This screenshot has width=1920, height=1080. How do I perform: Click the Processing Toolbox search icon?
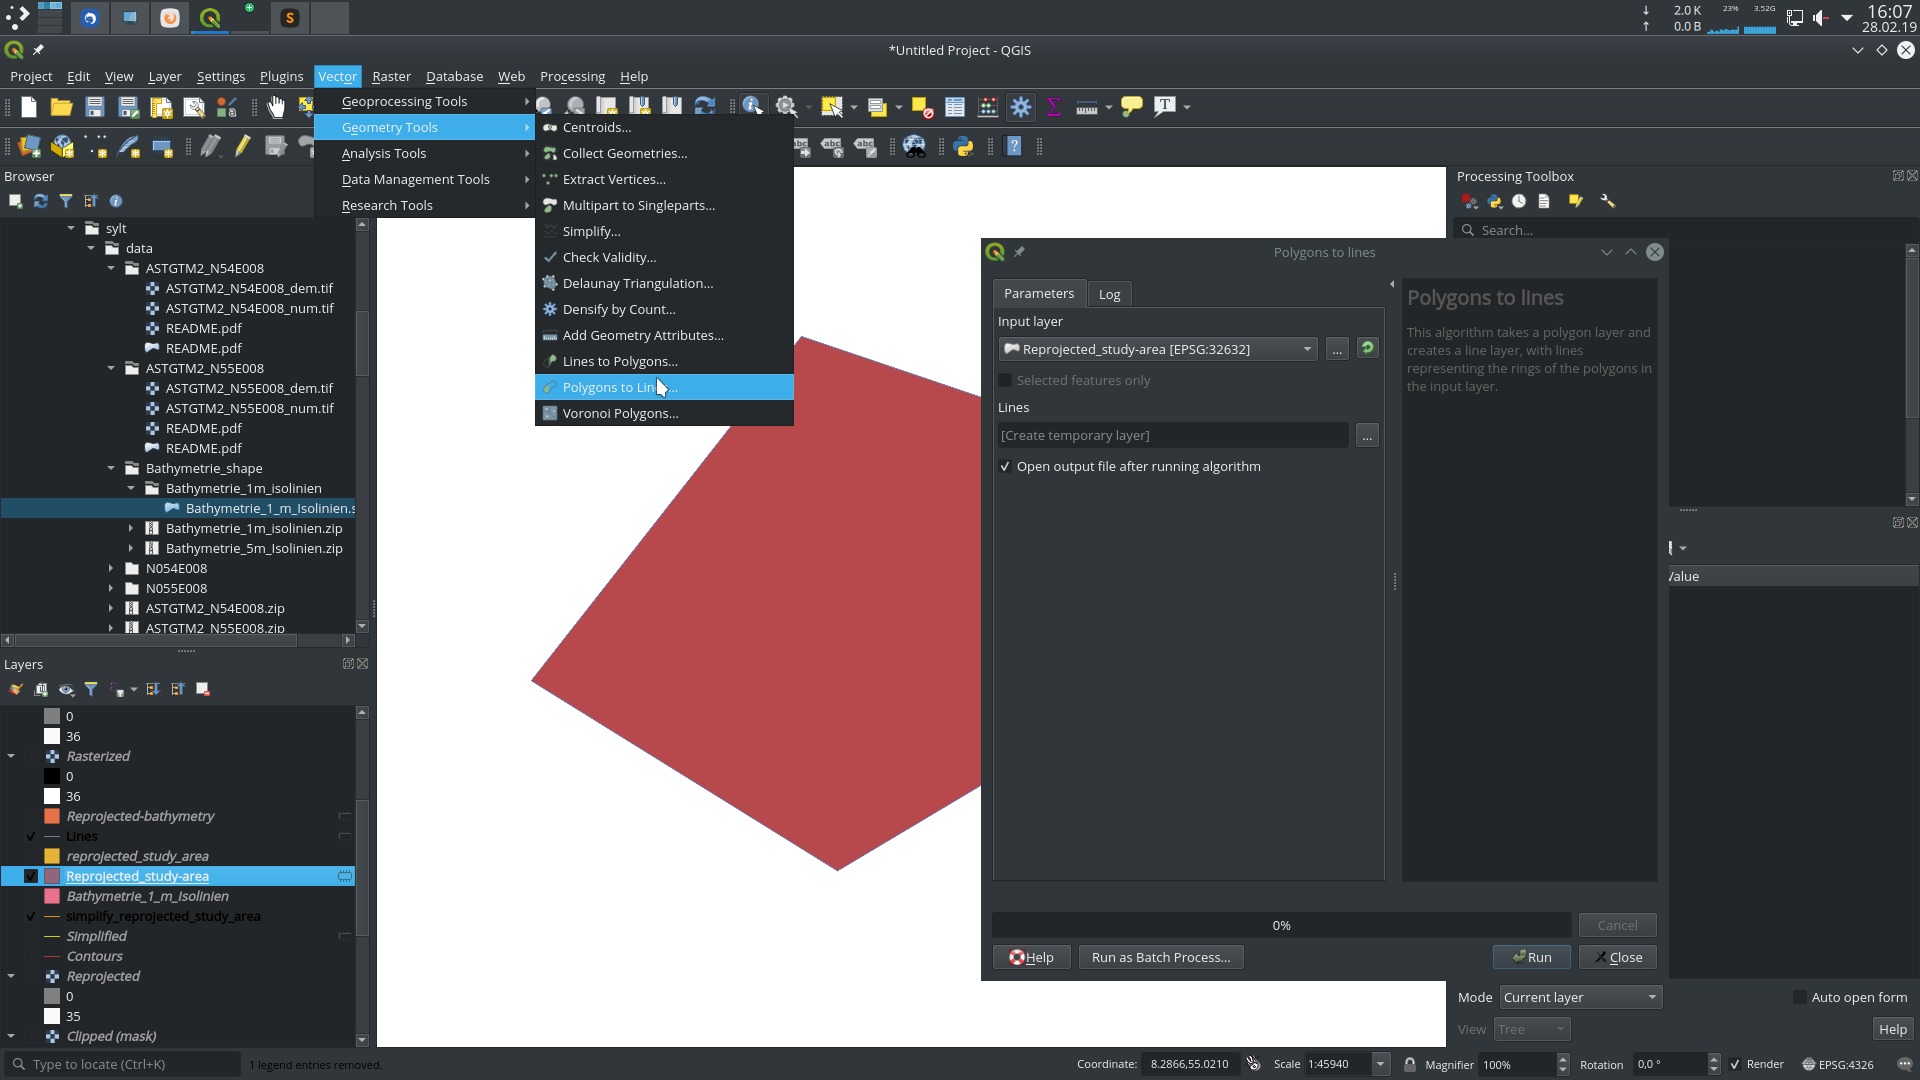pos(1466,229)
